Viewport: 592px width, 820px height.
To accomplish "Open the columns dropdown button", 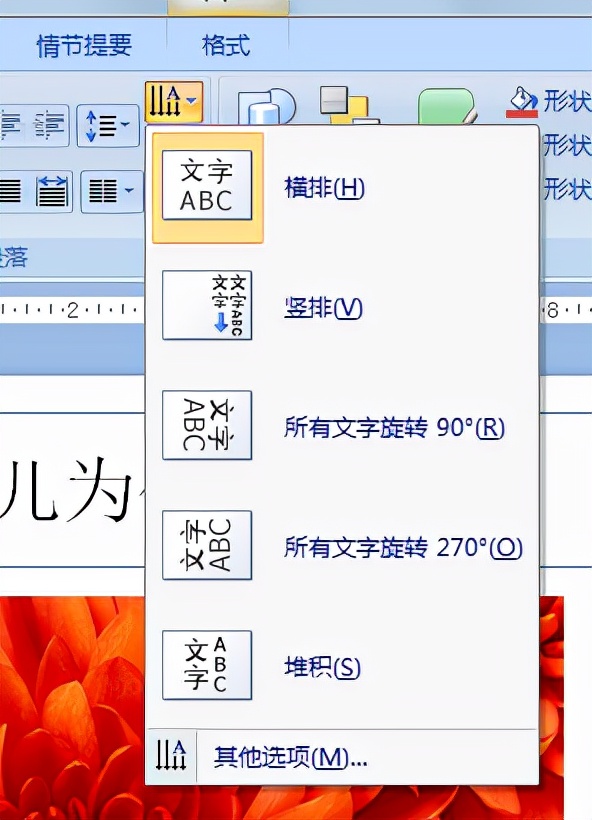I will tap(111, 191).
